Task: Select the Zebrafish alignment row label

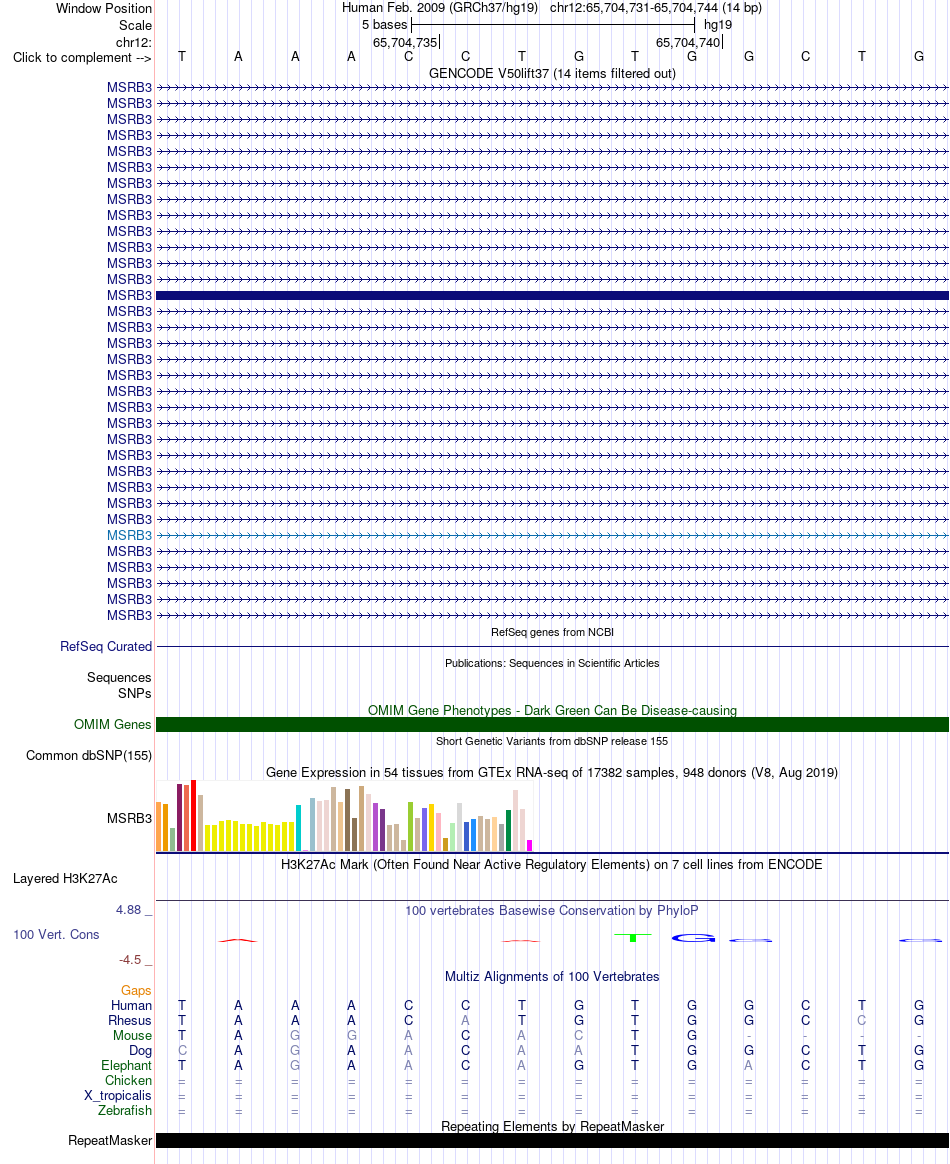Action: coord(125,1111)
